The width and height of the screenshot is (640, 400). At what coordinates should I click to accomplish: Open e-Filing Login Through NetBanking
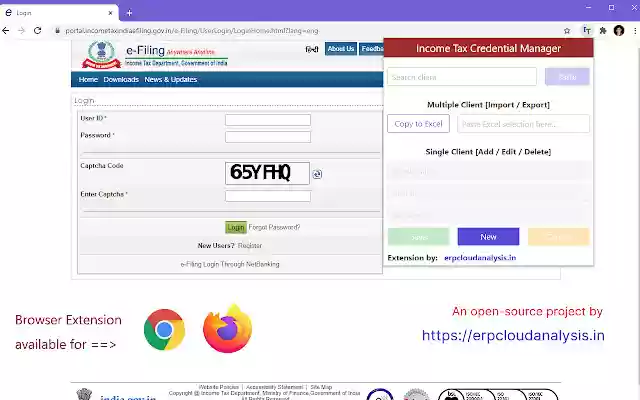(230, 264)
